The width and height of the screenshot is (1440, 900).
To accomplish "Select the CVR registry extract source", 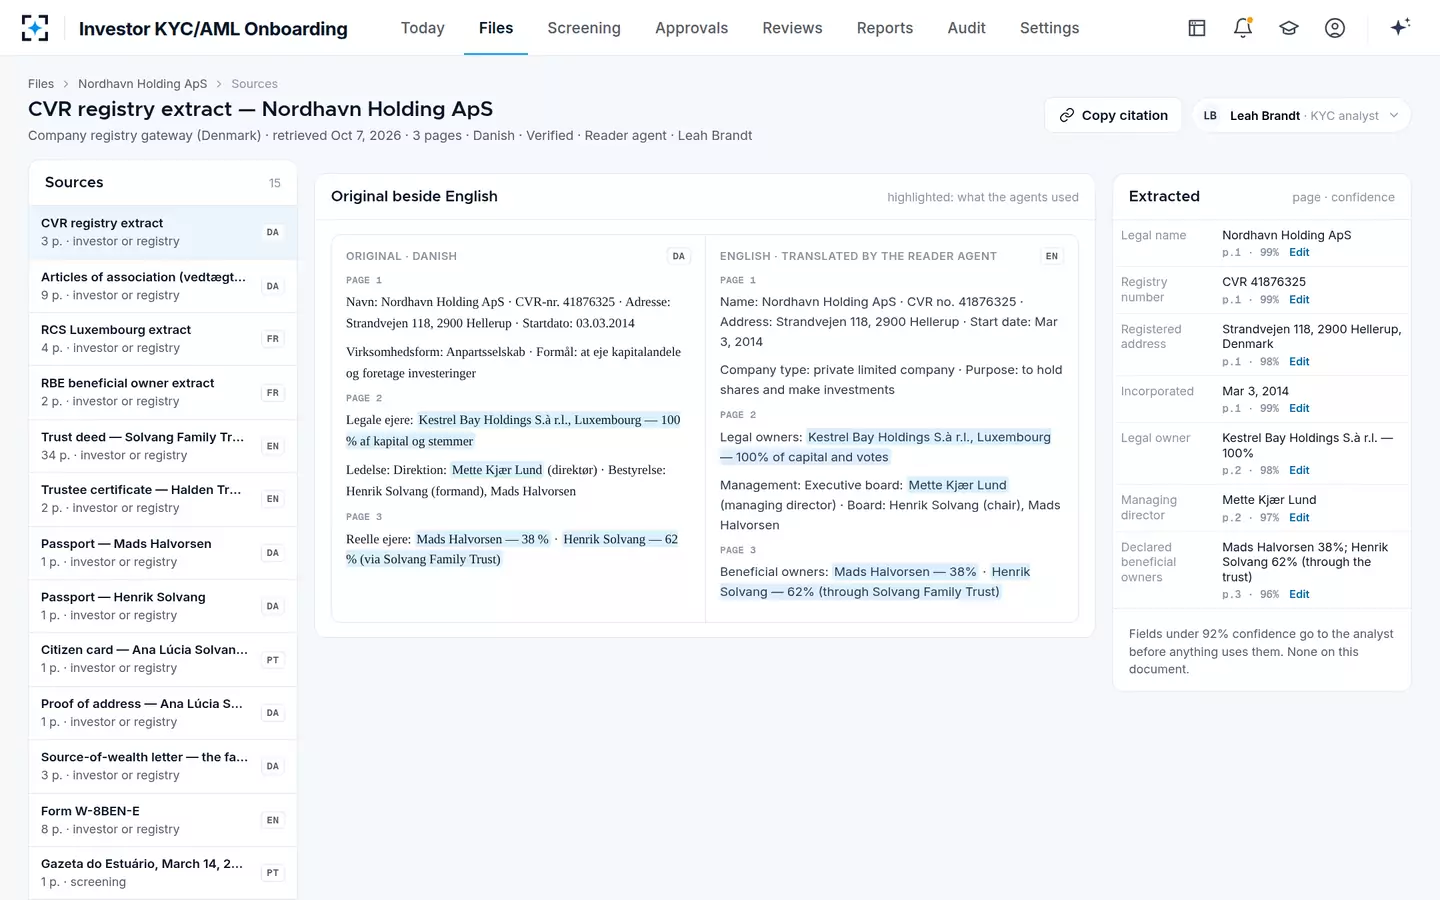I will tap(163, 232).
